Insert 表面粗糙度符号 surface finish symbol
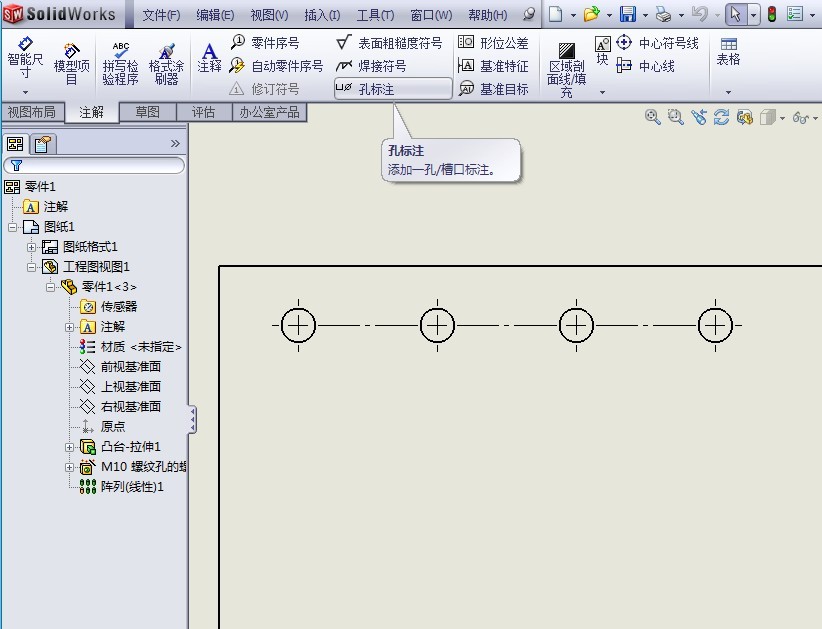This screenshot has height=629, width=822. click(388, 43)
